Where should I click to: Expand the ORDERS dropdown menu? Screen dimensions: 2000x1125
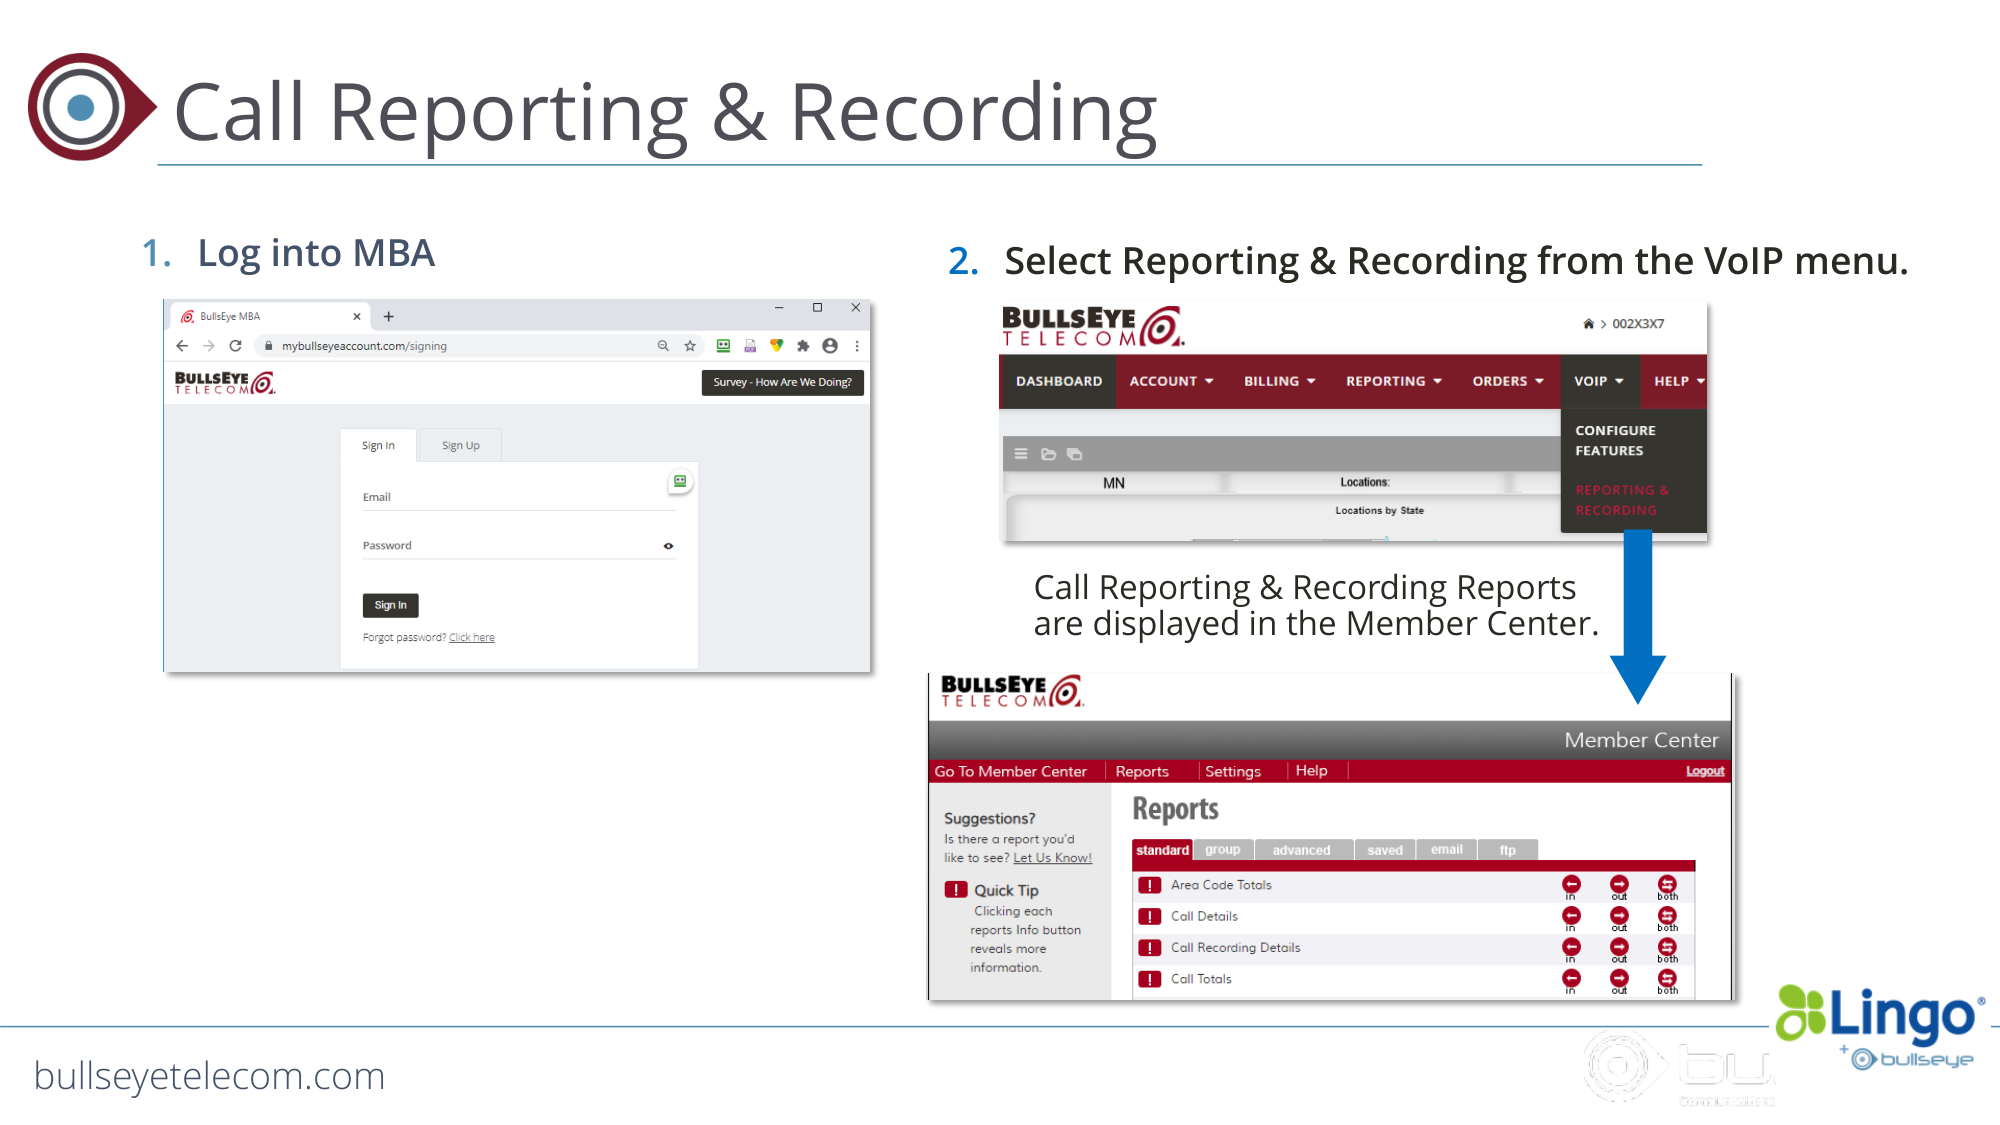[x=1508, y=381]
